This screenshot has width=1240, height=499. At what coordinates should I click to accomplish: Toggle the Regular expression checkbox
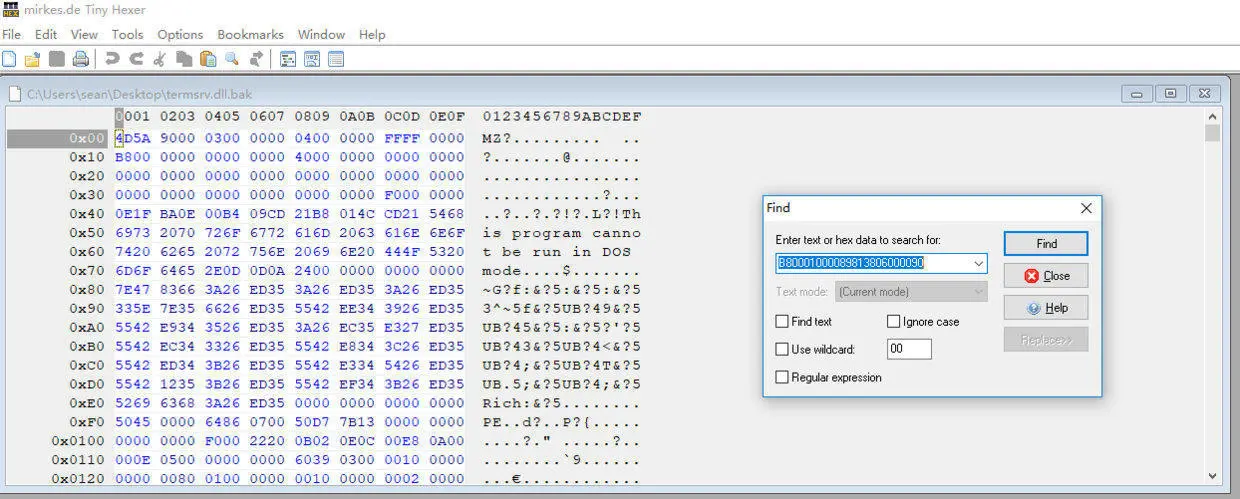coord(782,378)
